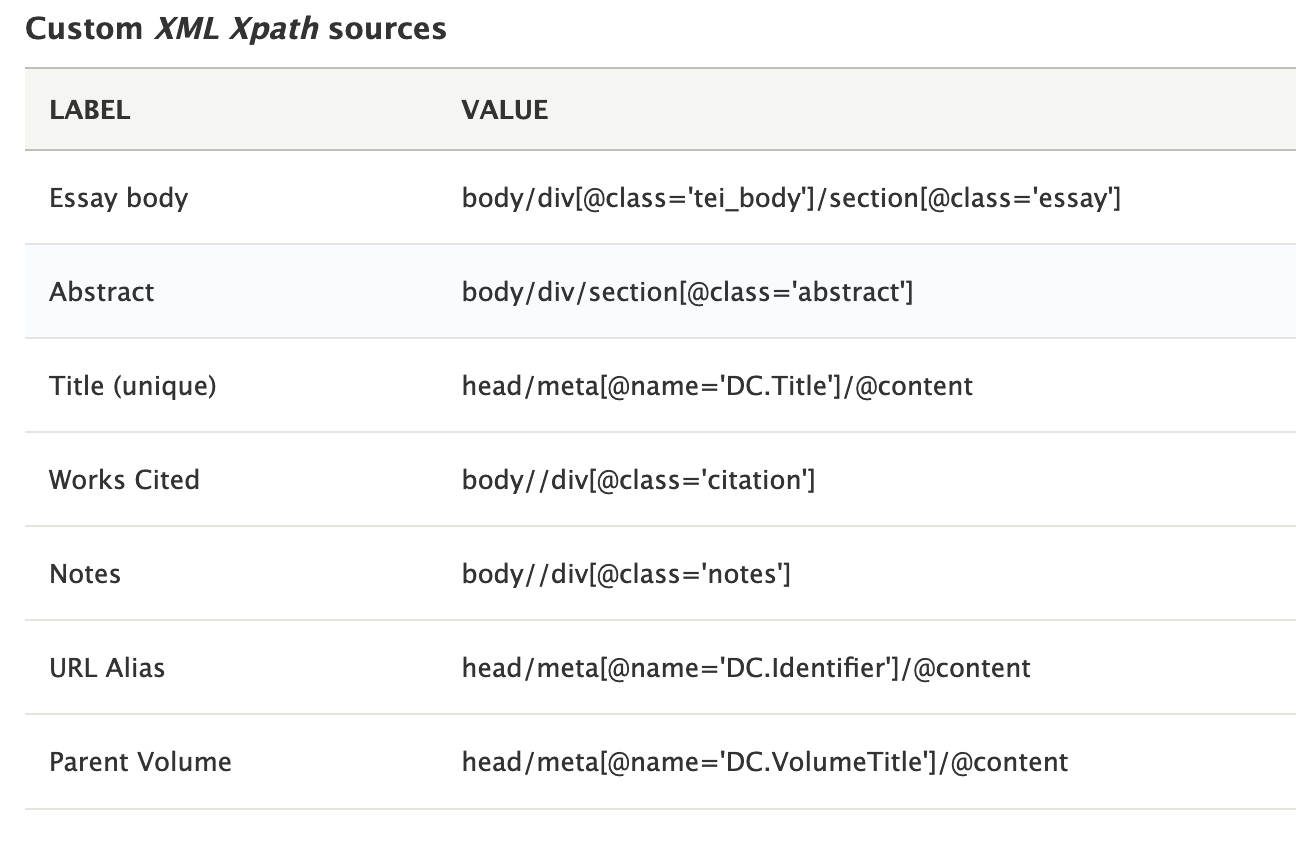Click the DC.VolumeTitle meta xpath value
The width and height of the screenshot is (1296, 844).
click(x=765, y=763)
